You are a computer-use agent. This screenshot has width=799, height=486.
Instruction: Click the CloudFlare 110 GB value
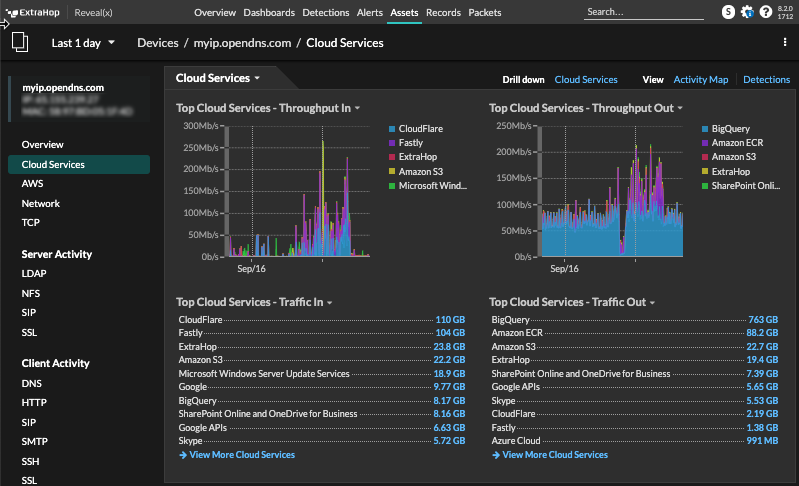(450, 320)
